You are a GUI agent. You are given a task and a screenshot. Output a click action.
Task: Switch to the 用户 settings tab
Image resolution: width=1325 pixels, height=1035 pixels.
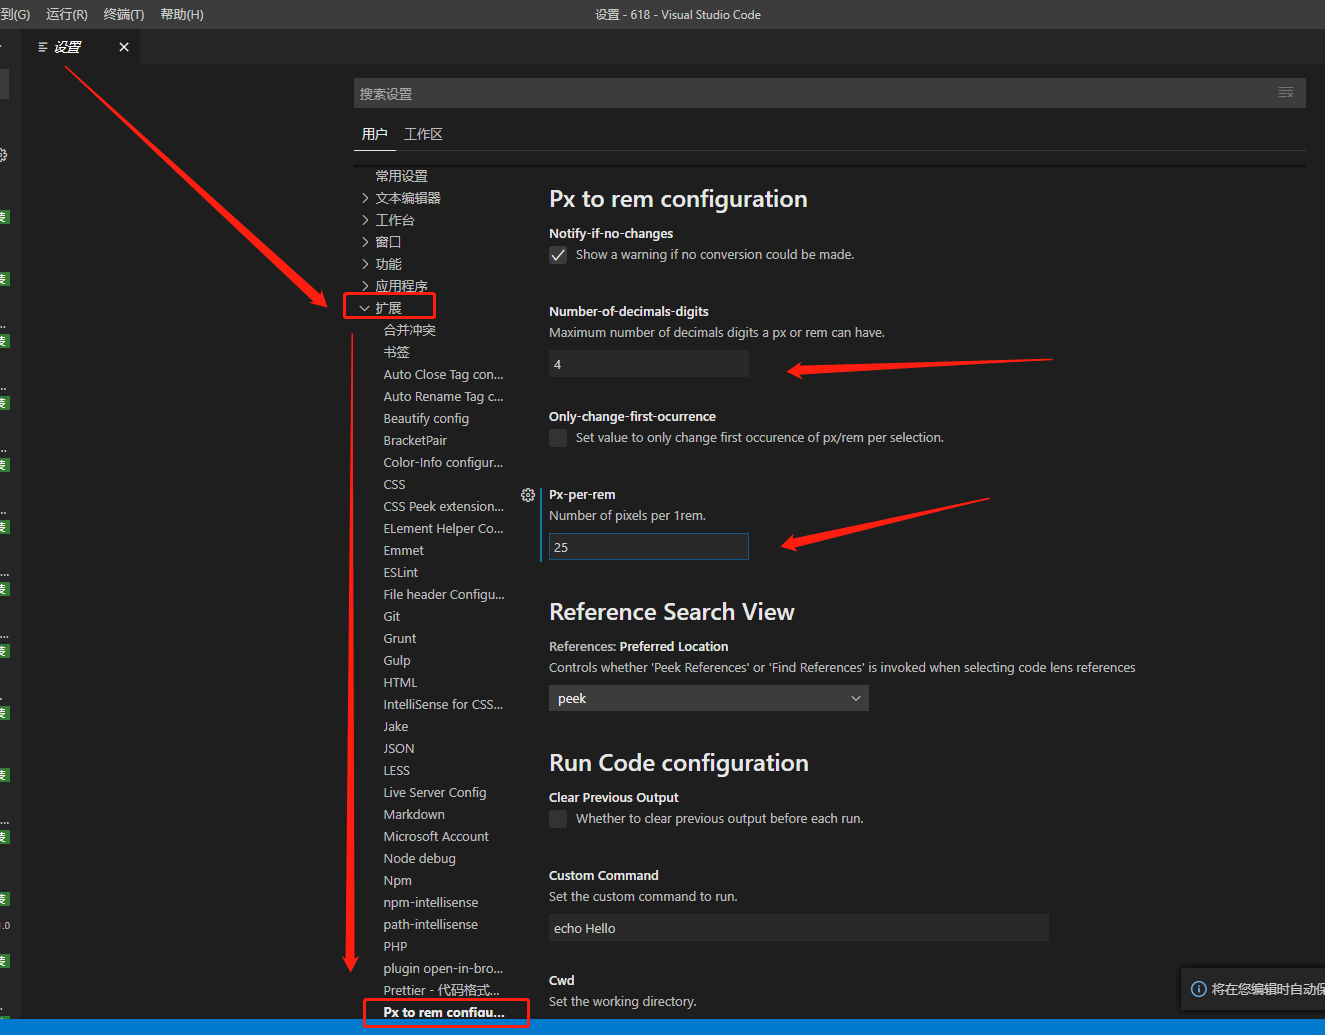pyautogui.click(x=375, y=134)
